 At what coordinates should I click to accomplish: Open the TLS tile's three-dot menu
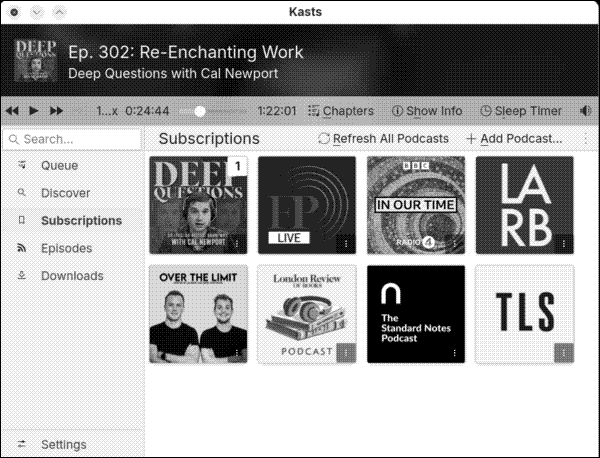pyautogui.click(x=564, y=353)
